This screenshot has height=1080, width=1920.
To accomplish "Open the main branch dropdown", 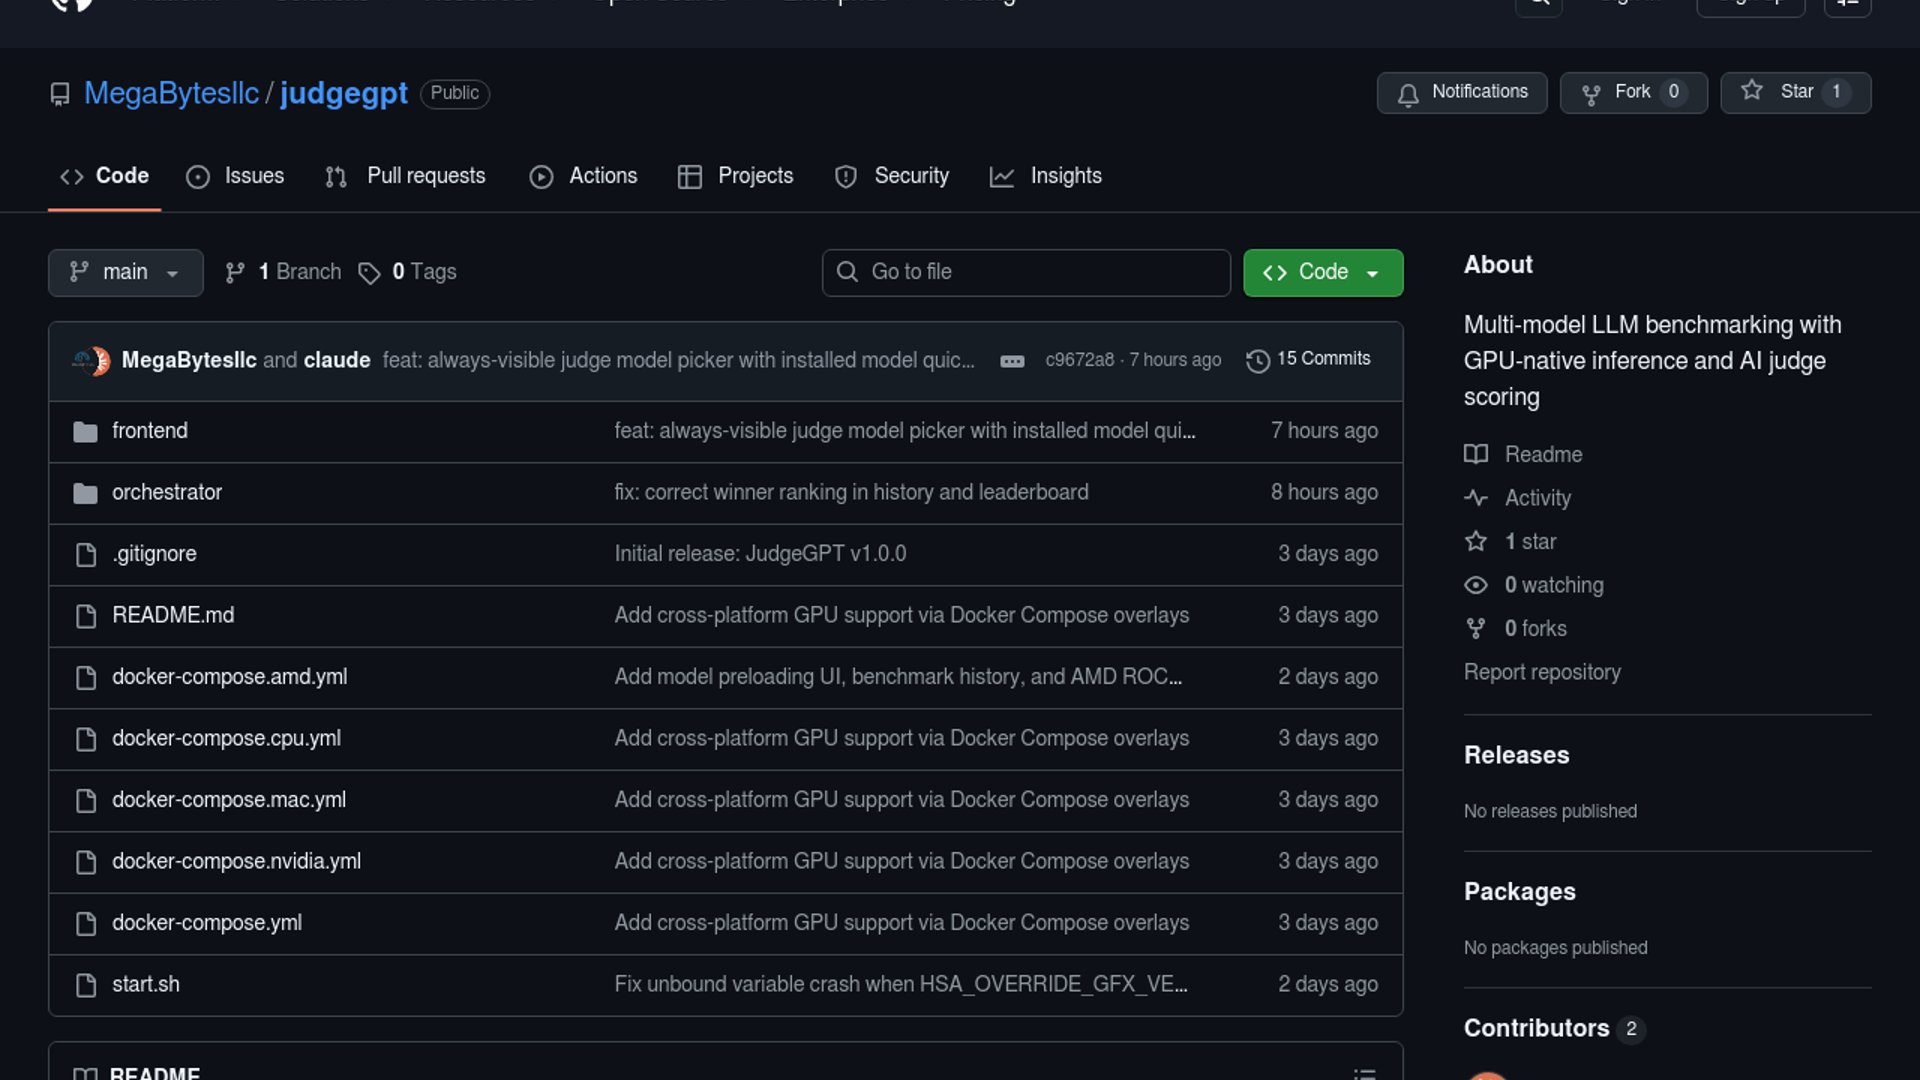I will pyautogui.click(x=125, y=272).
